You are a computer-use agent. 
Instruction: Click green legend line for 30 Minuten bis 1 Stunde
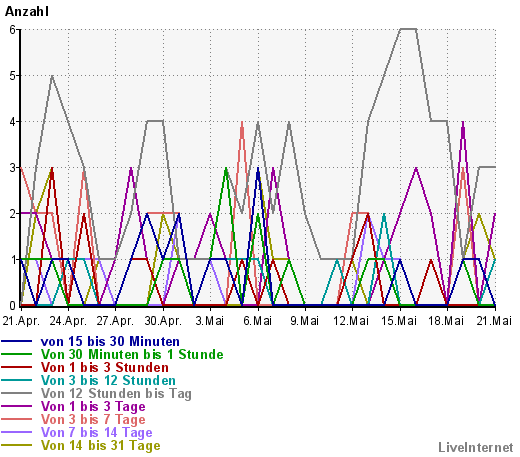coord(17,354)
